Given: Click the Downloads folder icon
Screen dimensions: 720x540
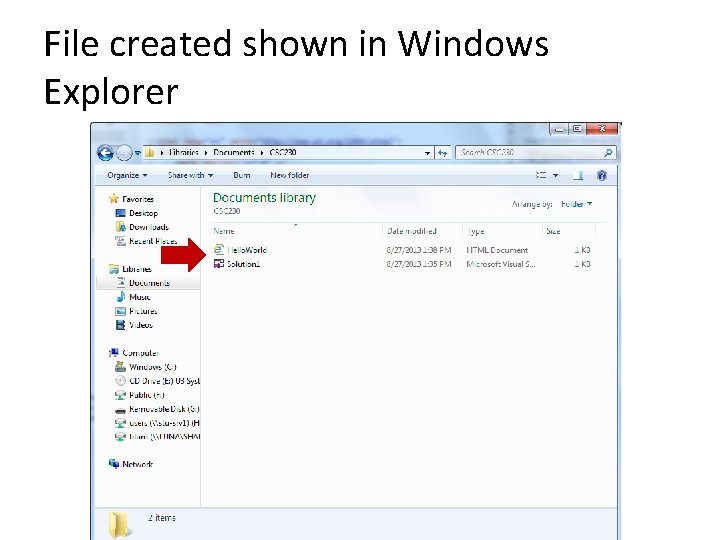Looking at the screenshot, I should point(120,226).
